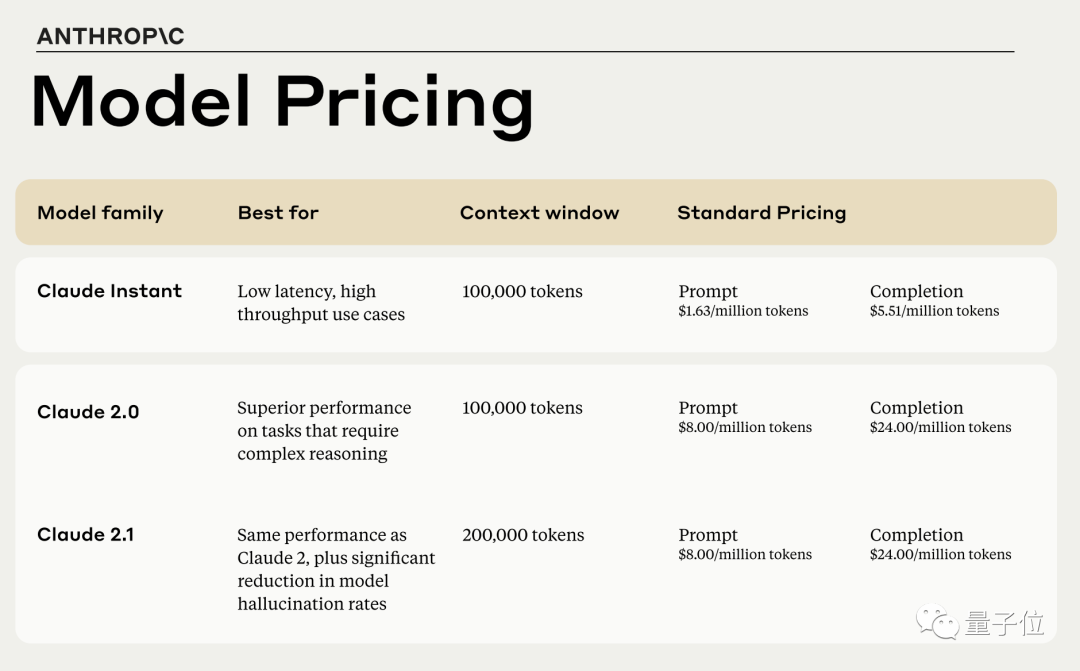Screen dimensions: 1080x671
Task: Click Claude Instant's 100,000 tokens value
Action: tap(522, 292)
